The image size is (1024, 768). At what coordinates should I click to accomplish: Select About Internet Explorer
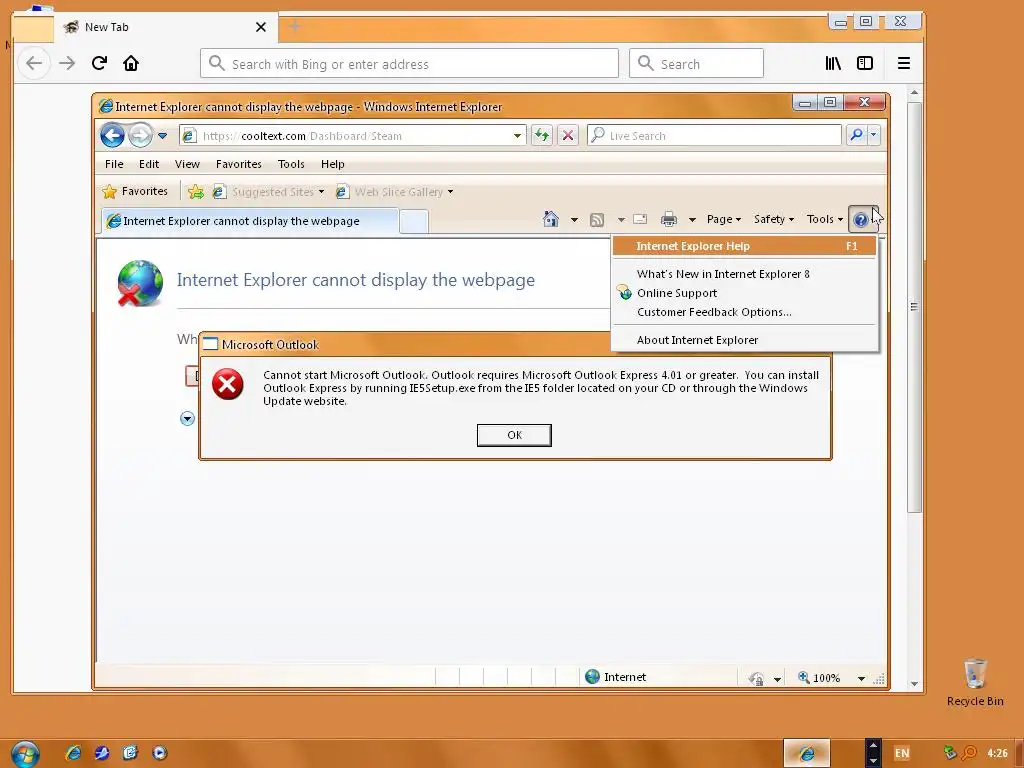744,340
